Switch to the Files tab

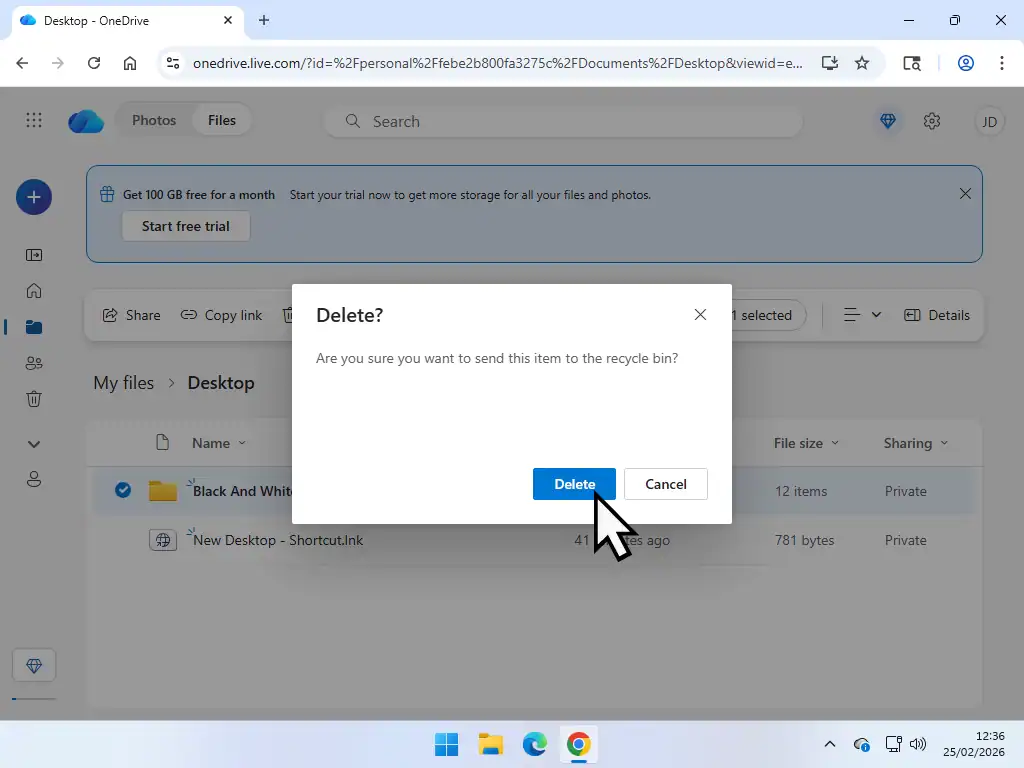point(221,119)
